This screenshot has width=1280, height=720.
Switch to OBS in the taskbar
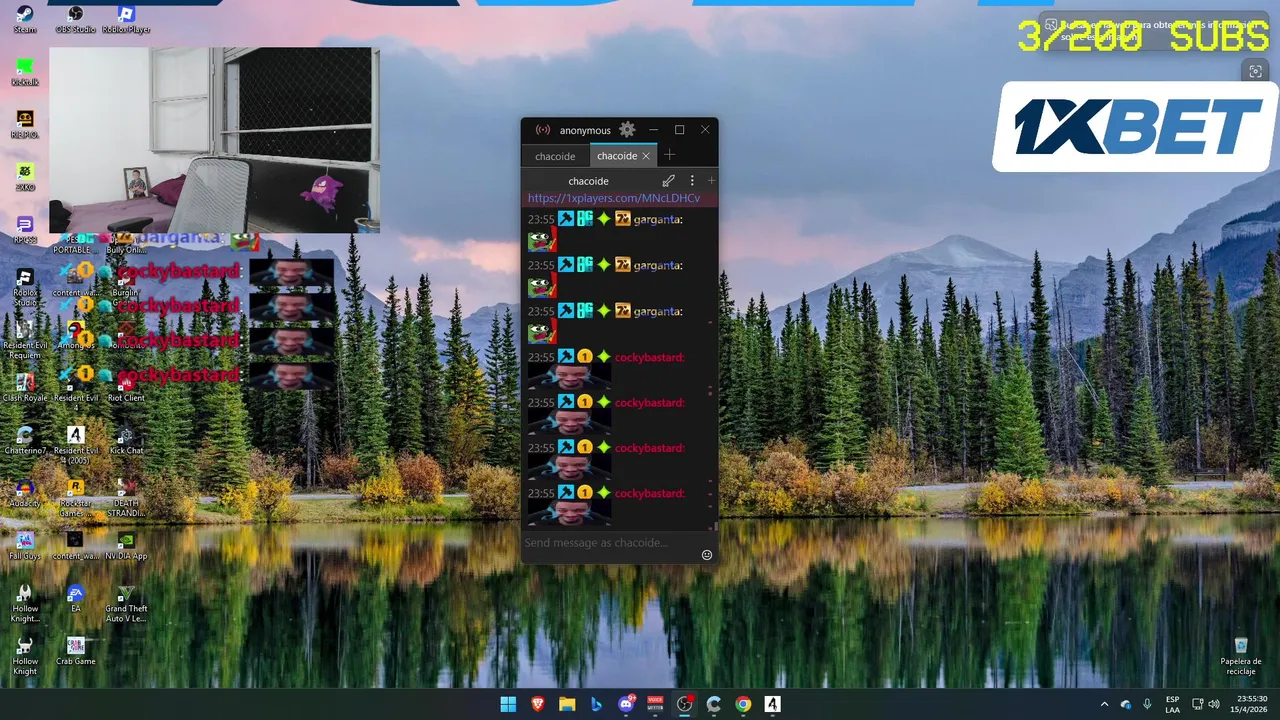coord(685,704)
